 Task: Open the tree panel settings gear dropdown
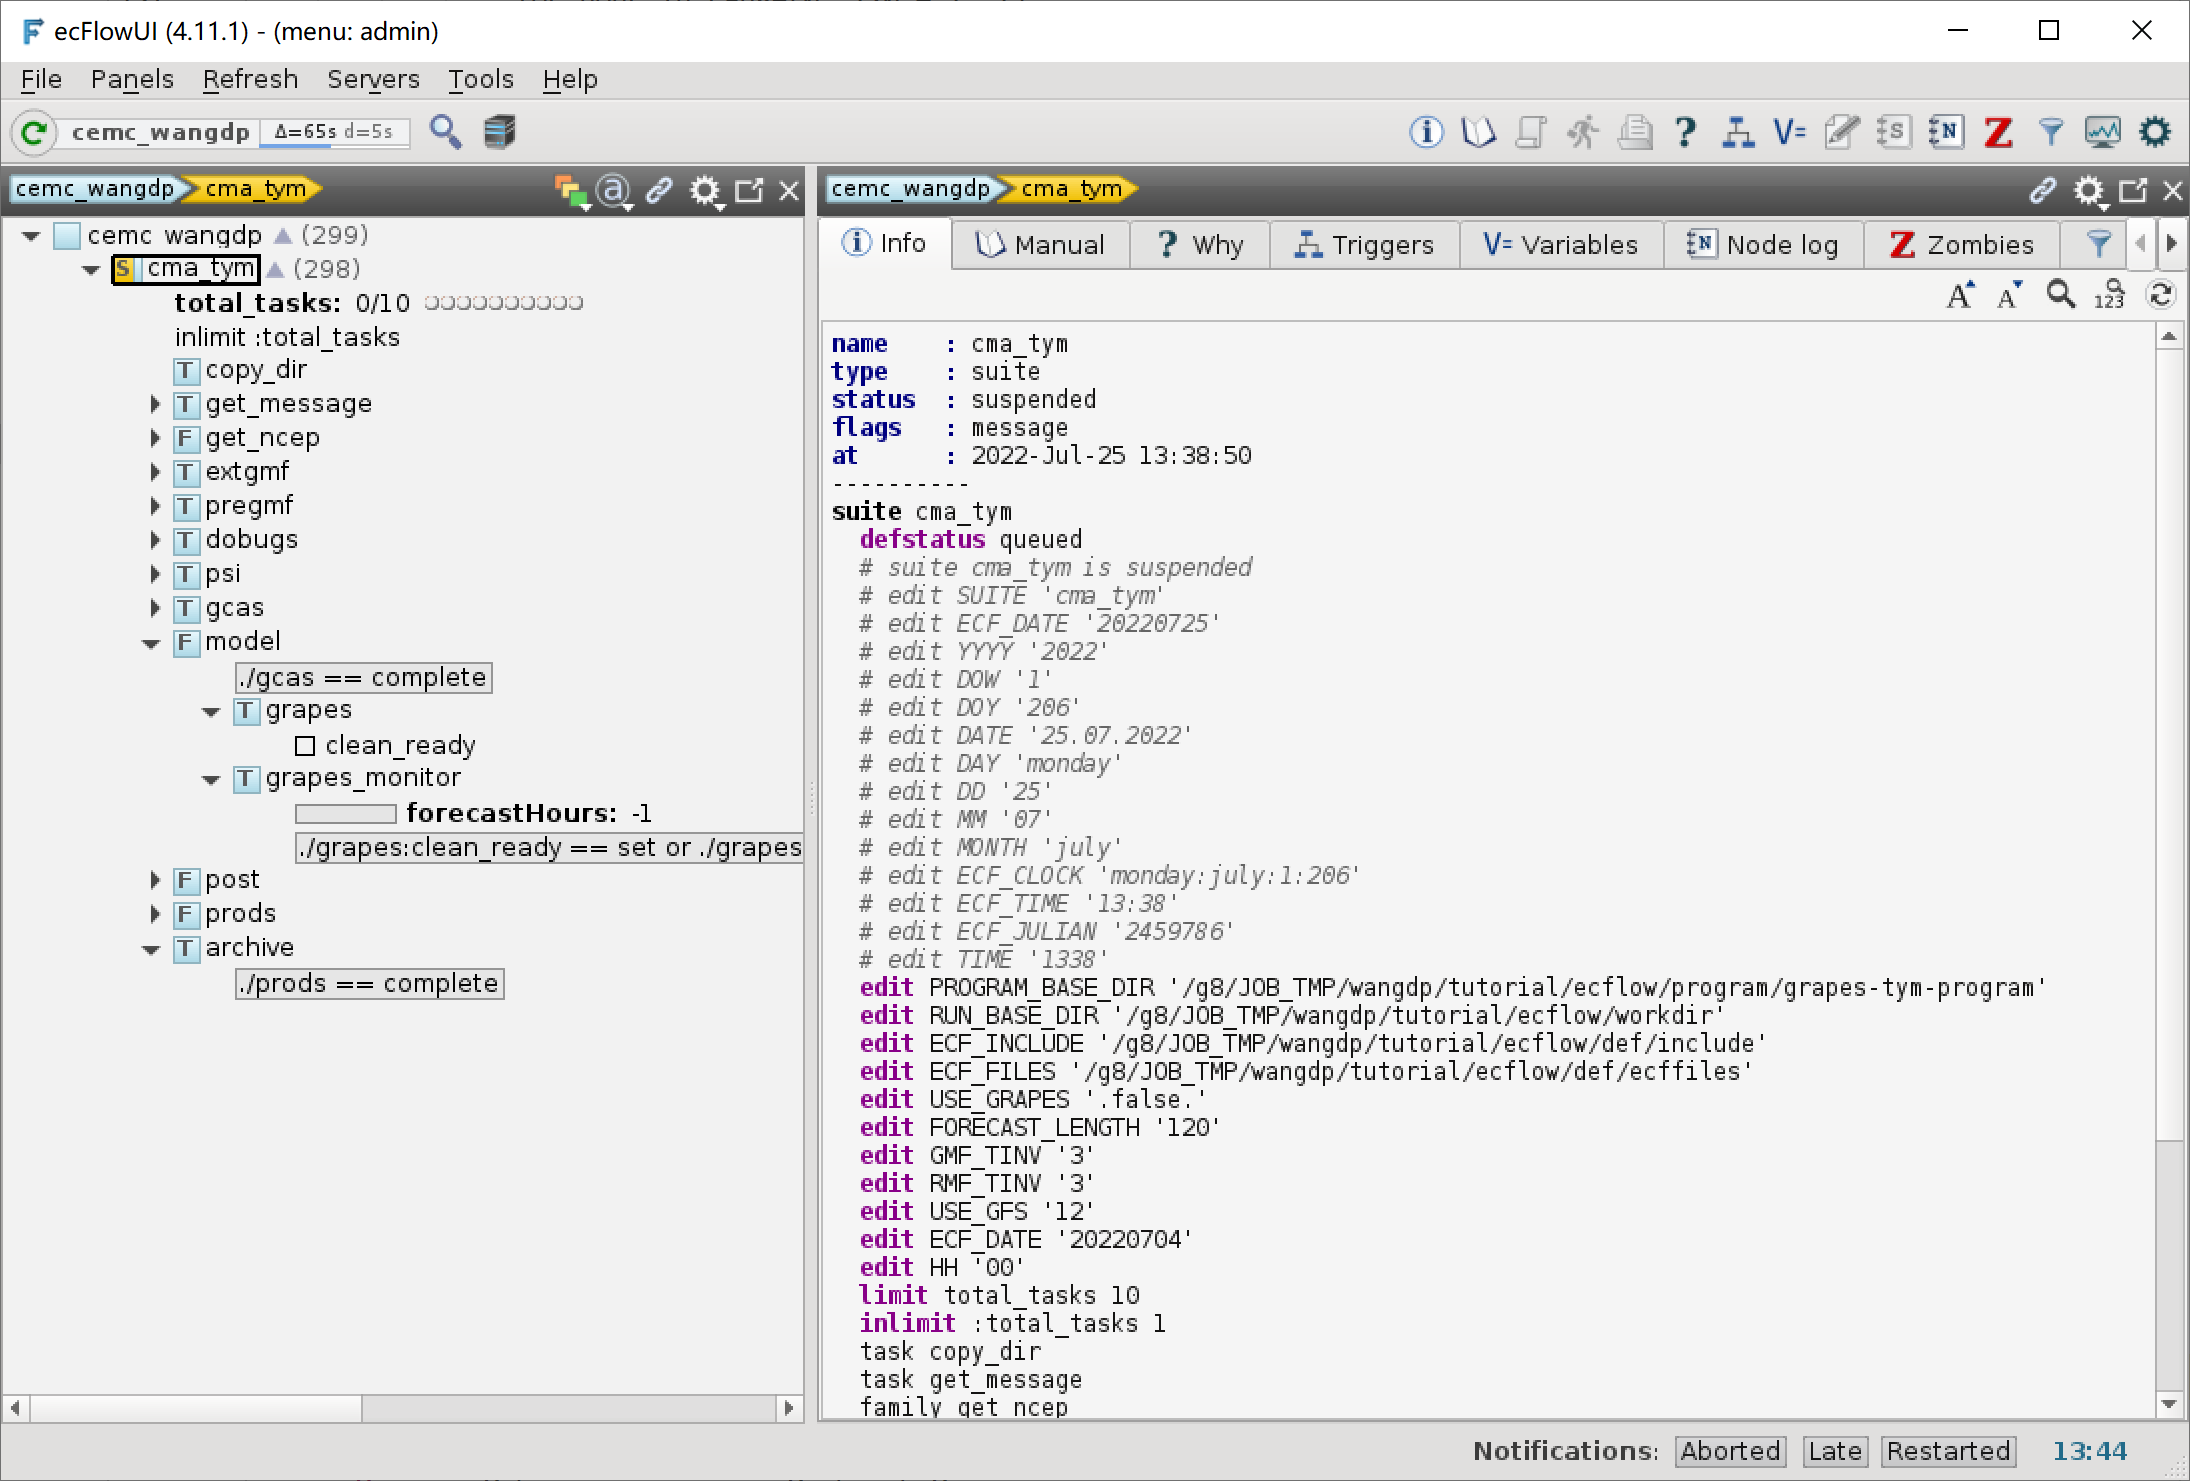706,191
